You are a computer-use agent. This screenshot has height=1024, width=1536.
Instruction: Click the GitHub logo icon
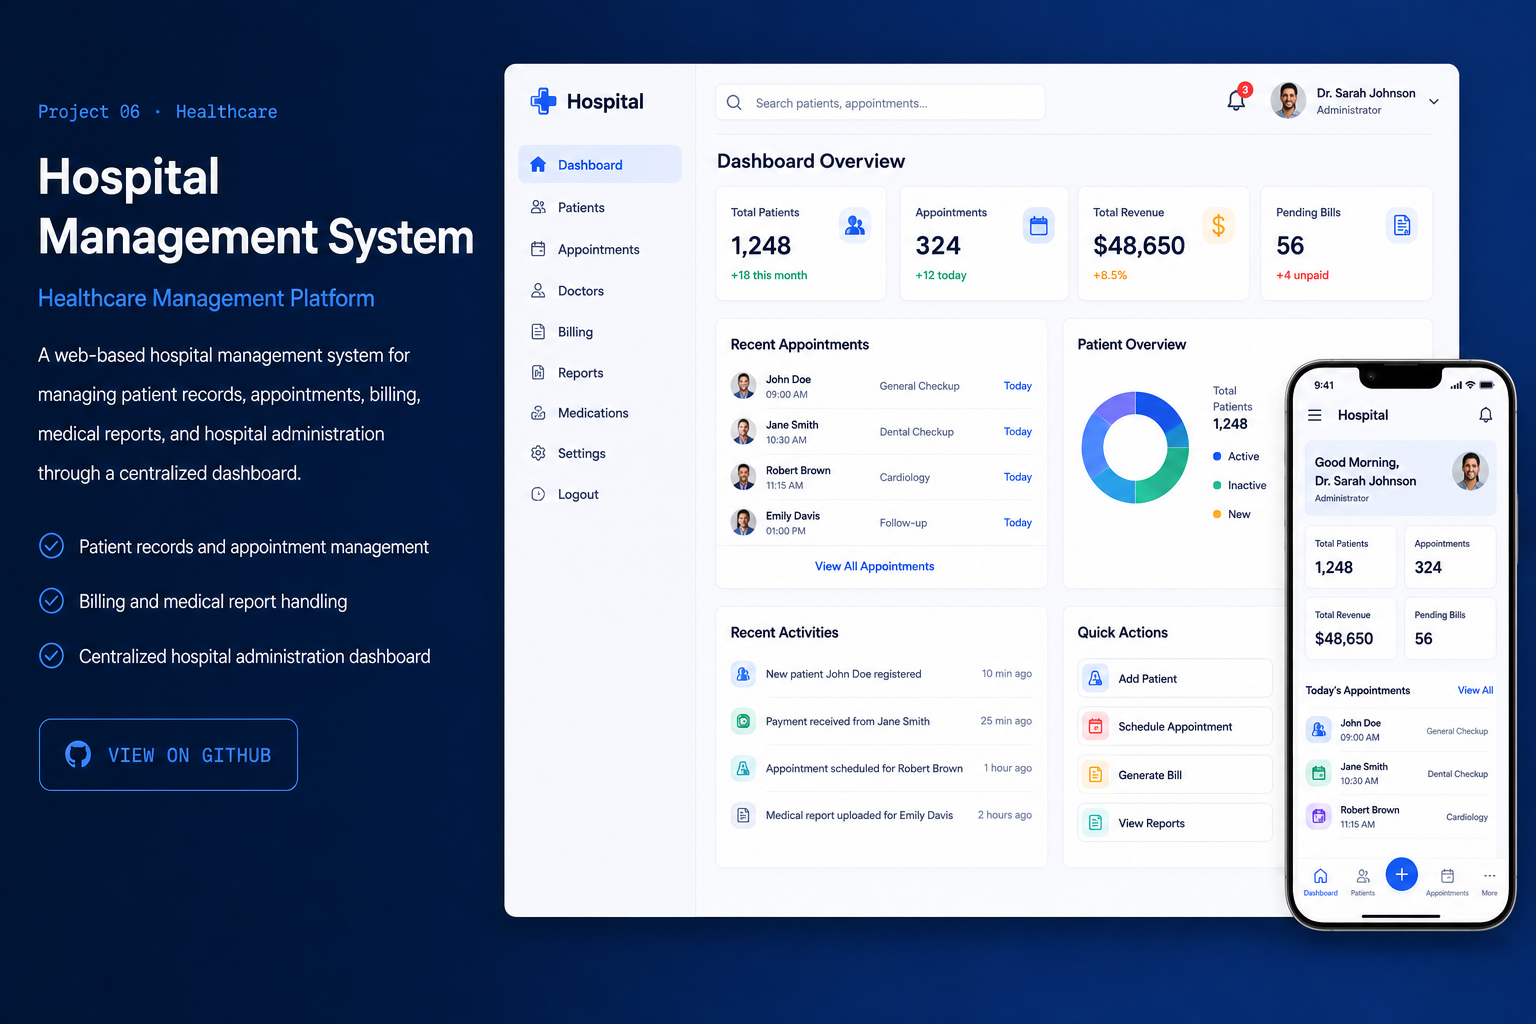(78, 754)
